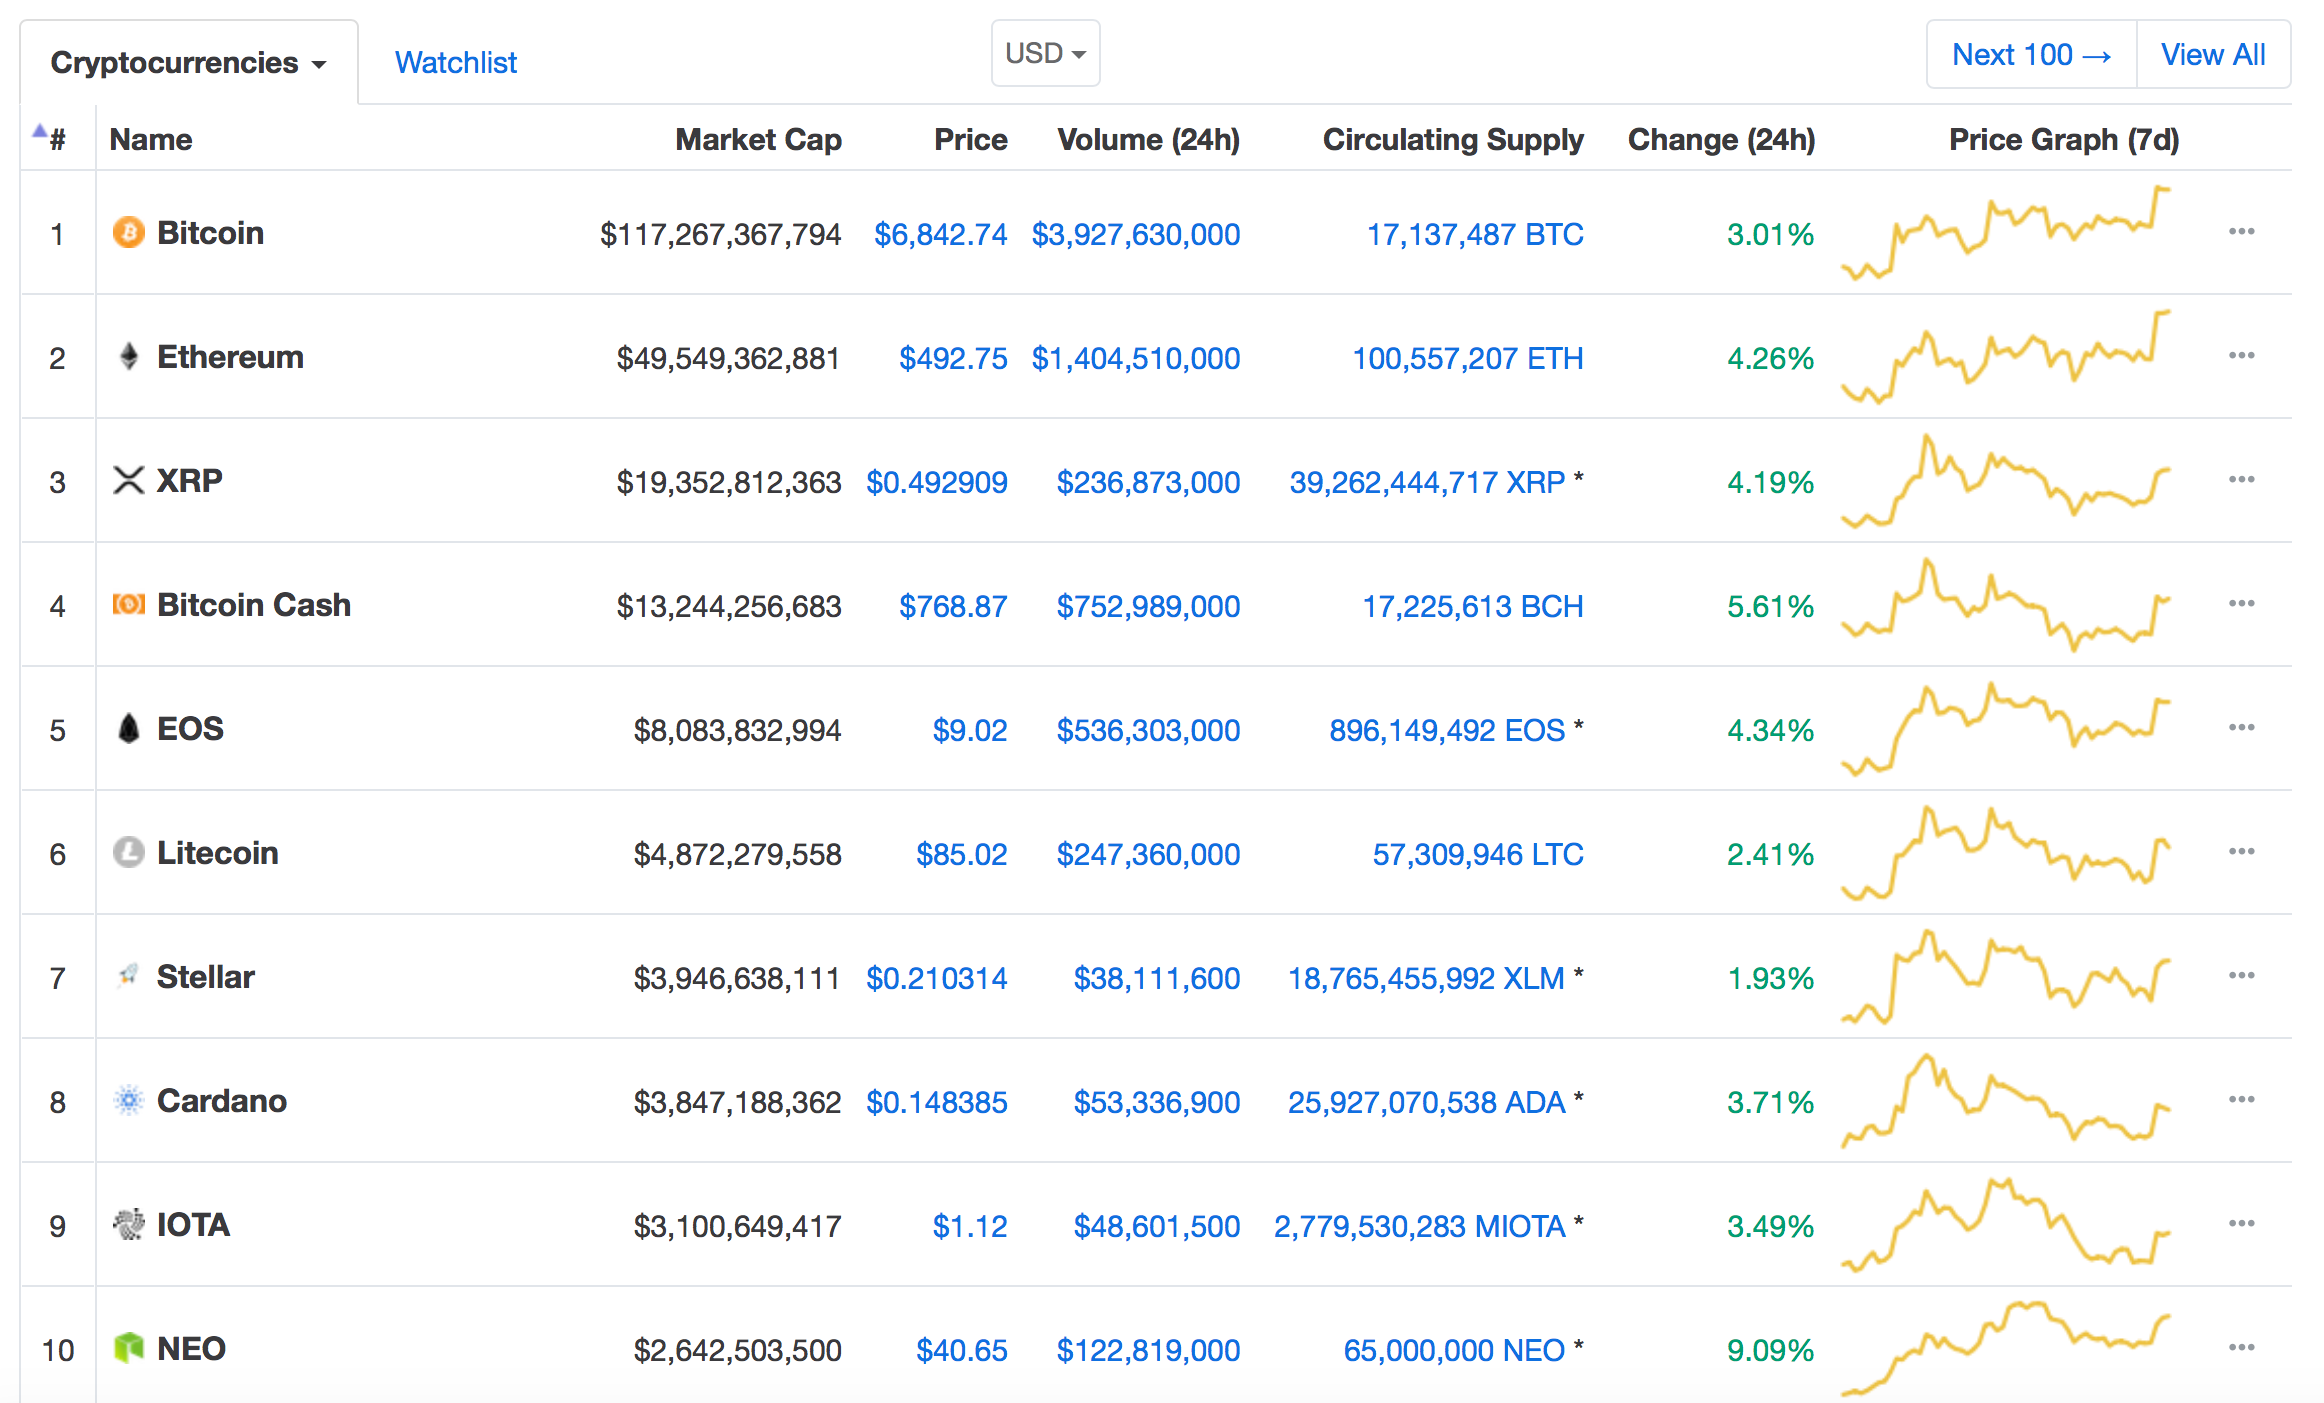2324x1403 pixels.
Task: Open Bitcoin 7-day price graph
Action: coord(2006,232)
